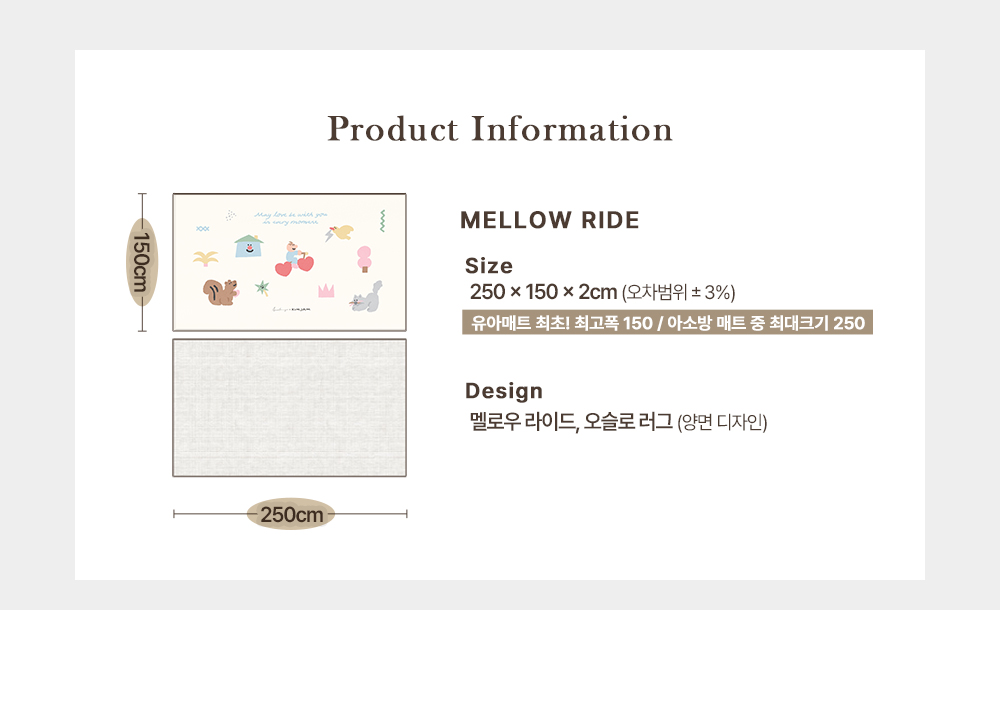Click the MELLOW RIDE product title

tap(550, 220)
